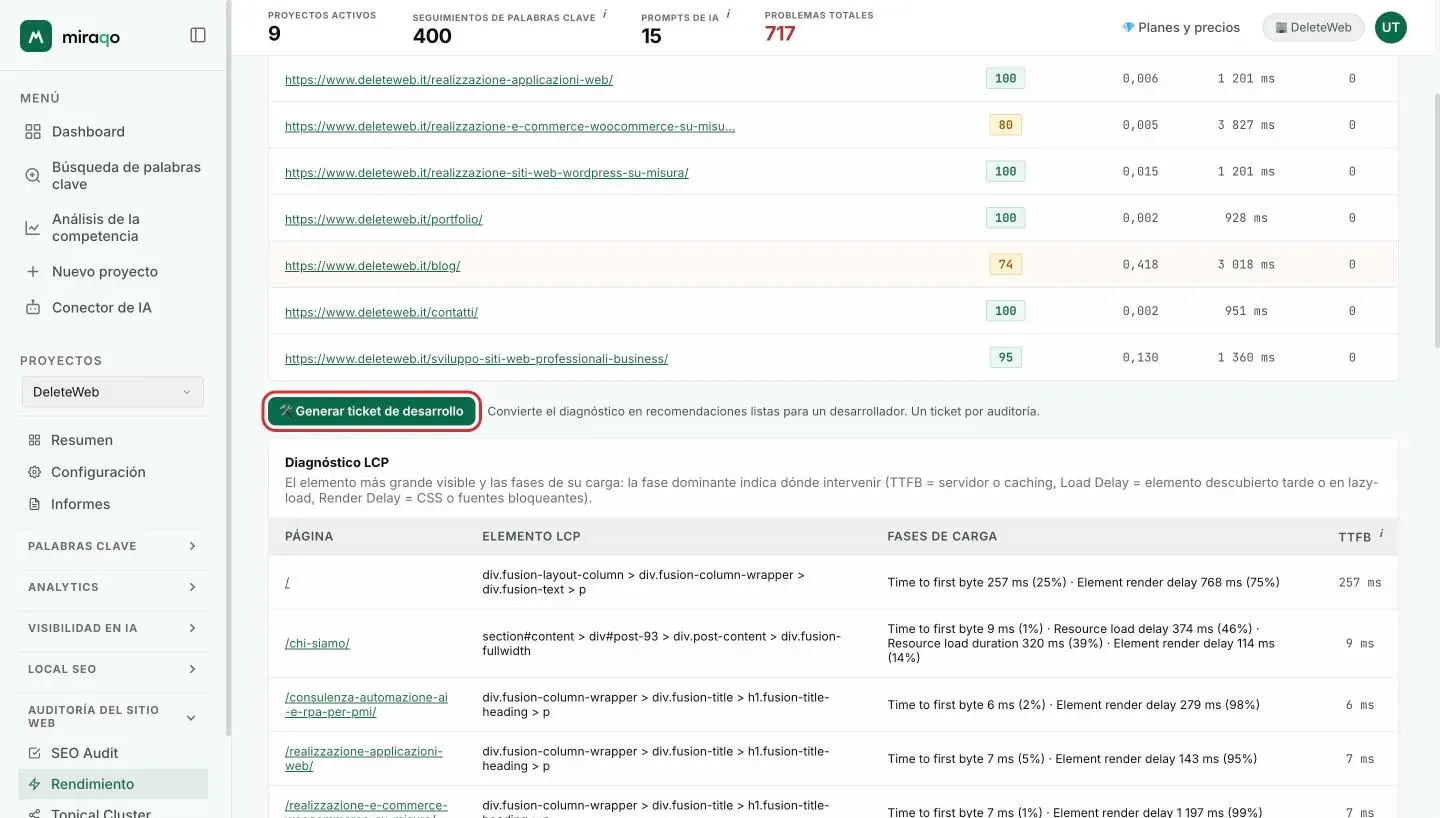This screenshot has height=818, width=1440.
Task: Click the miraqo logo icon
Action: click(36, 36)
